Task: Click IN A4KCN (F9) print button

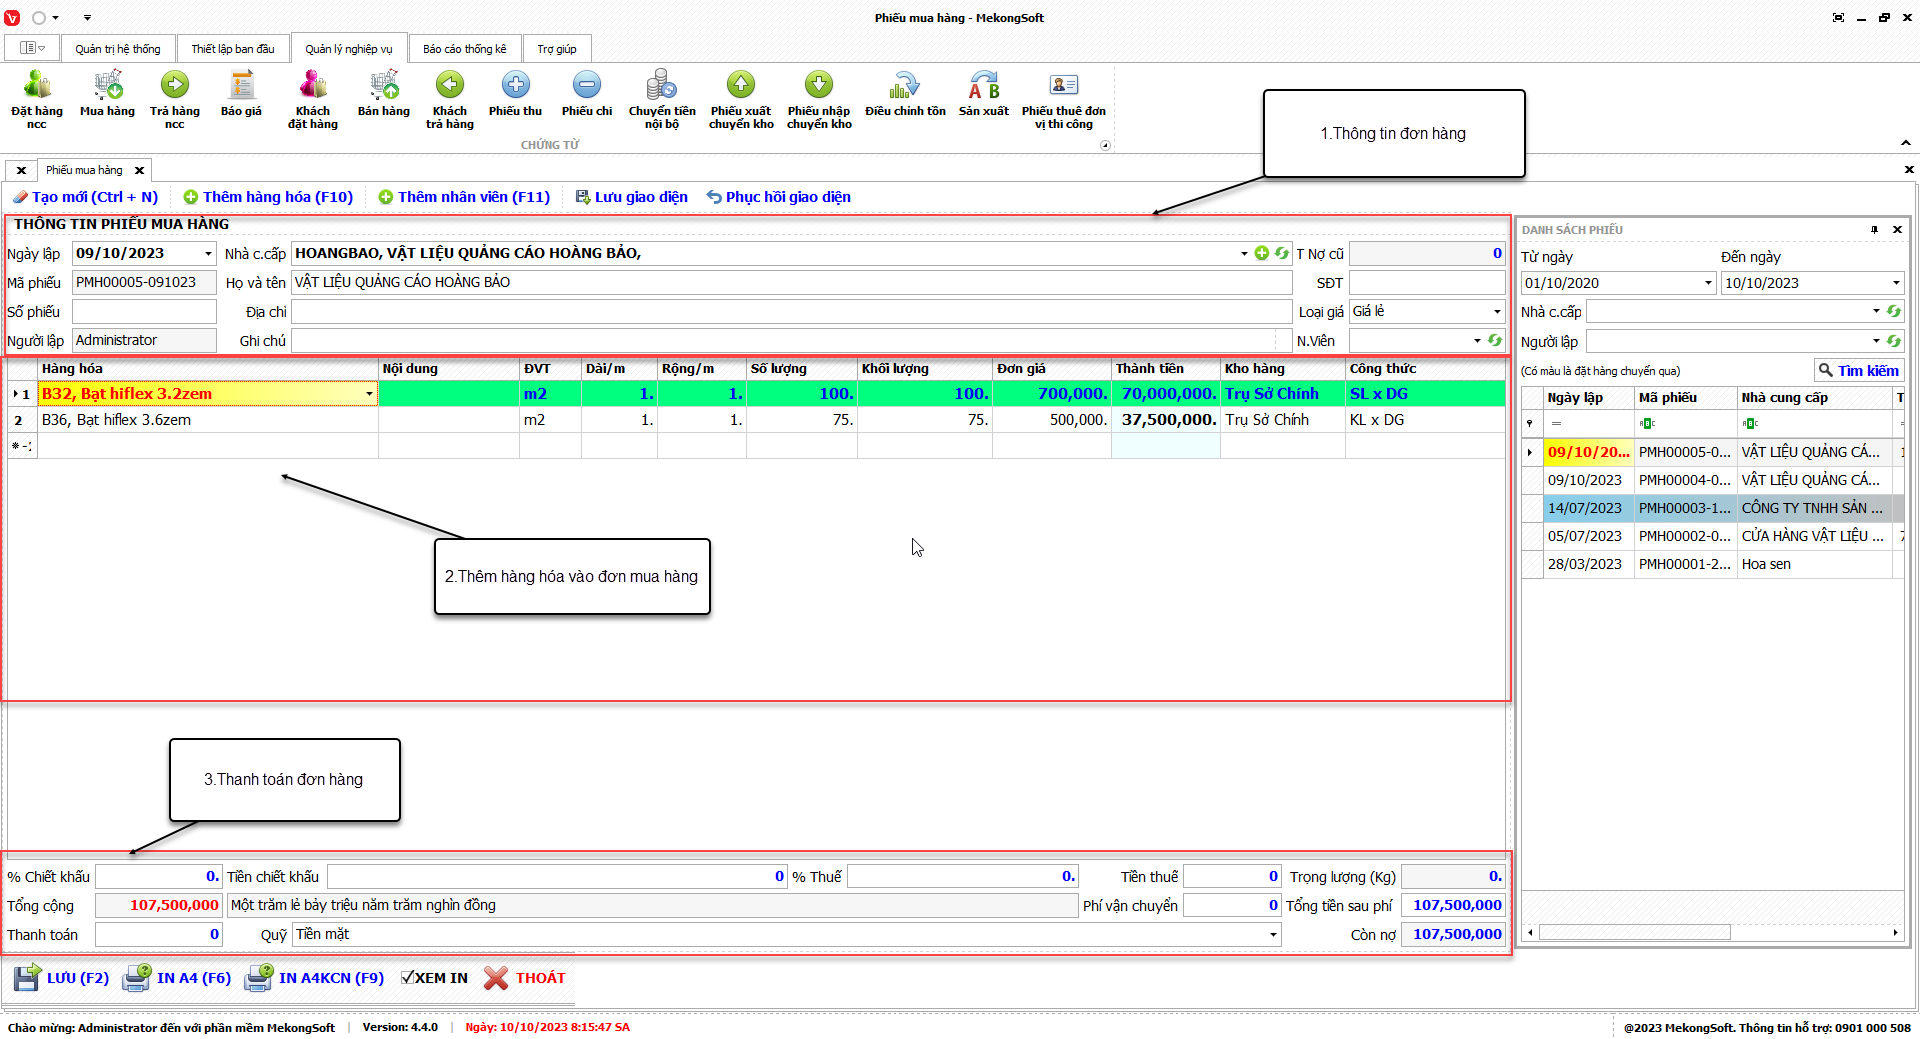Action: pos(315,978)
